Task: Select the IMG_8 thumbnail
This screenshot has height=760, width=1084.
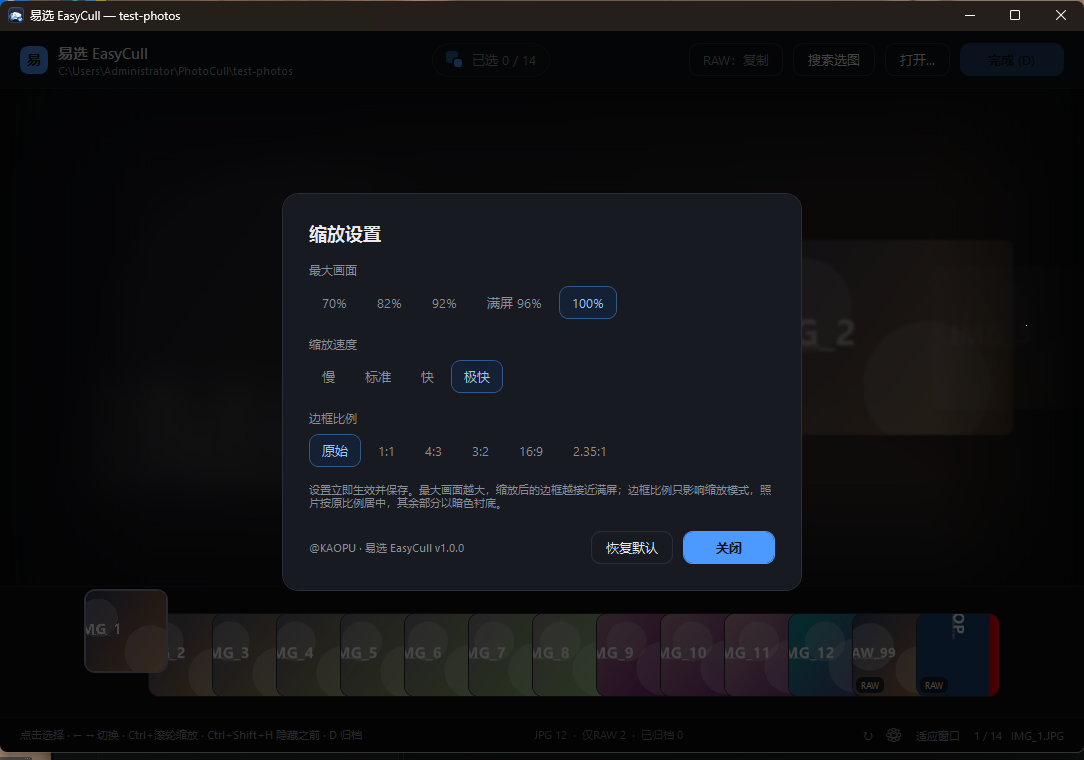Action: [x=564, y=654]
